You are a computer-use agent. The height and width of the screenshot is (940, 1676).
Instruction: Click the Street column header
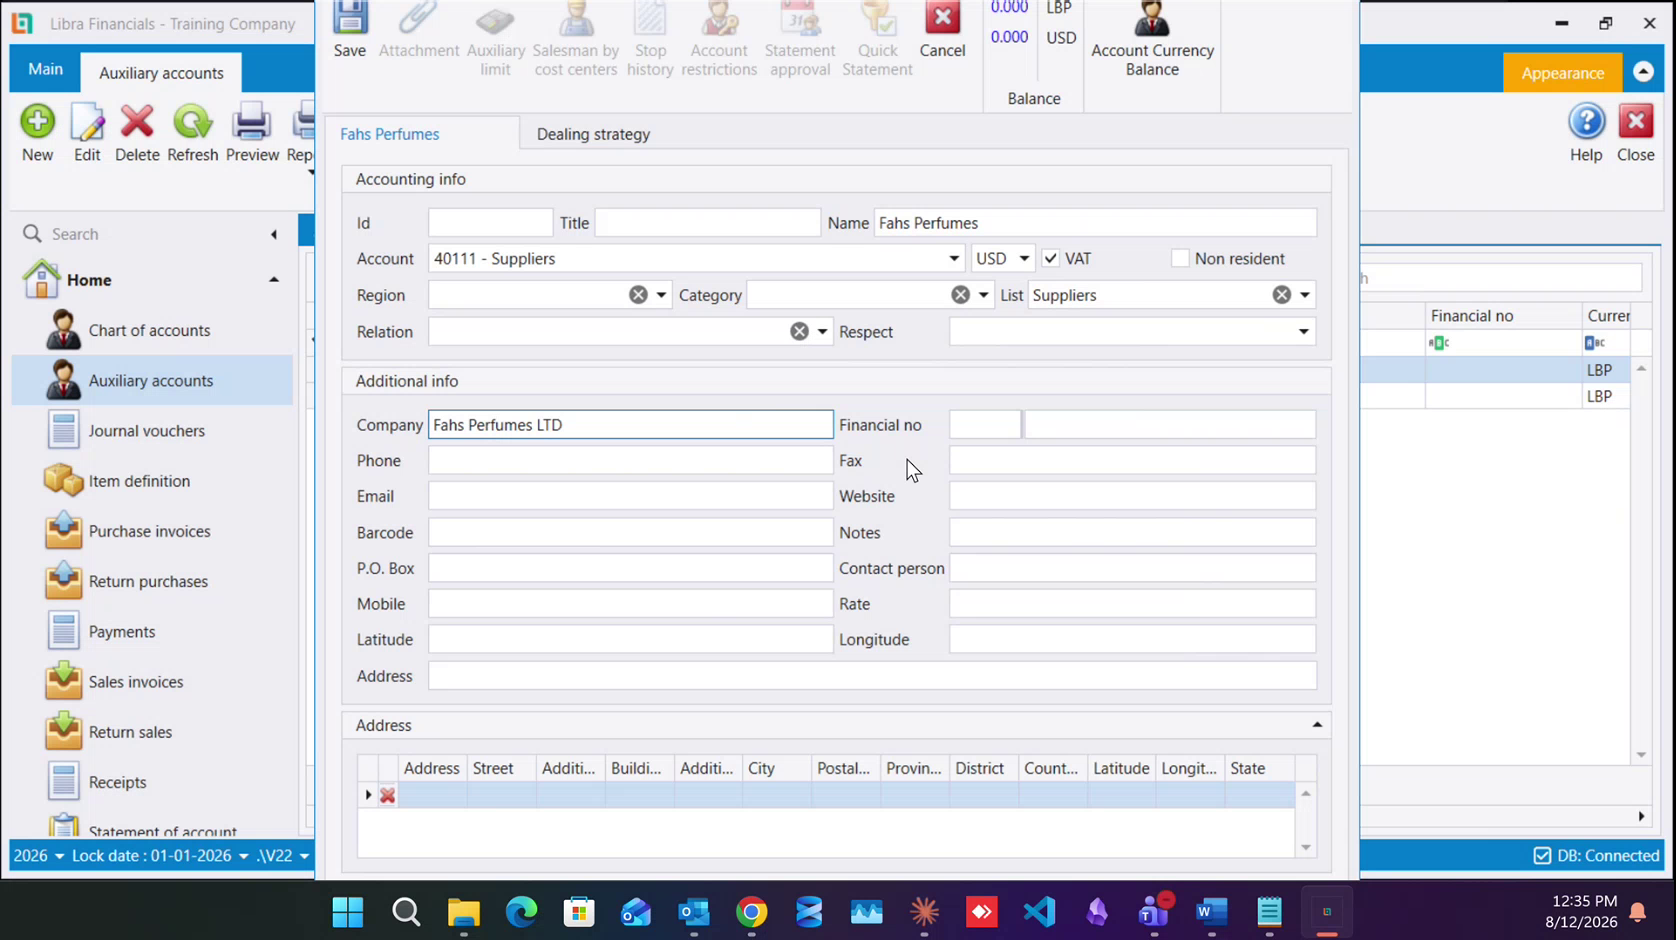tap(501, 768)
